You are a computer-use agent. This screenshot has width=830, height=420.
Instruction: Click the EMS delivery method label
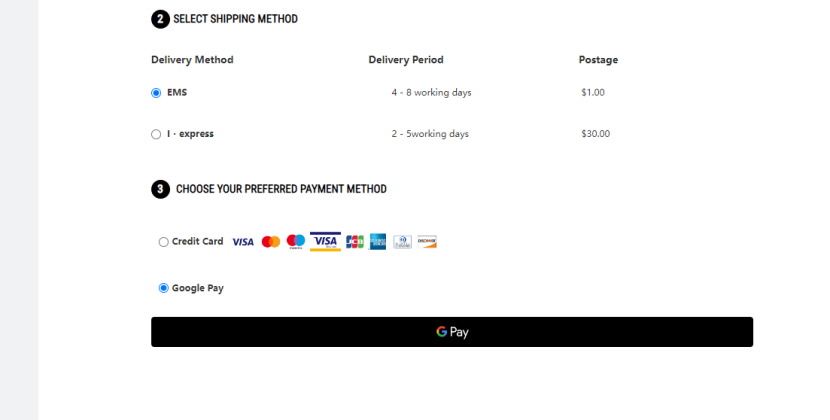pyautogui.click(x=177, y=93)
